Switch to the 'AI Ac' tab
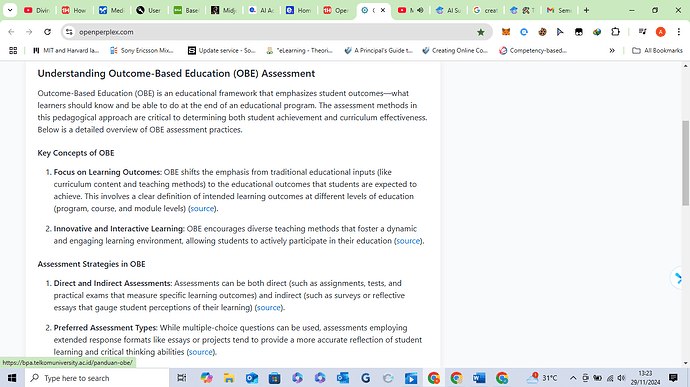690x387 pixels. (261, 10)
